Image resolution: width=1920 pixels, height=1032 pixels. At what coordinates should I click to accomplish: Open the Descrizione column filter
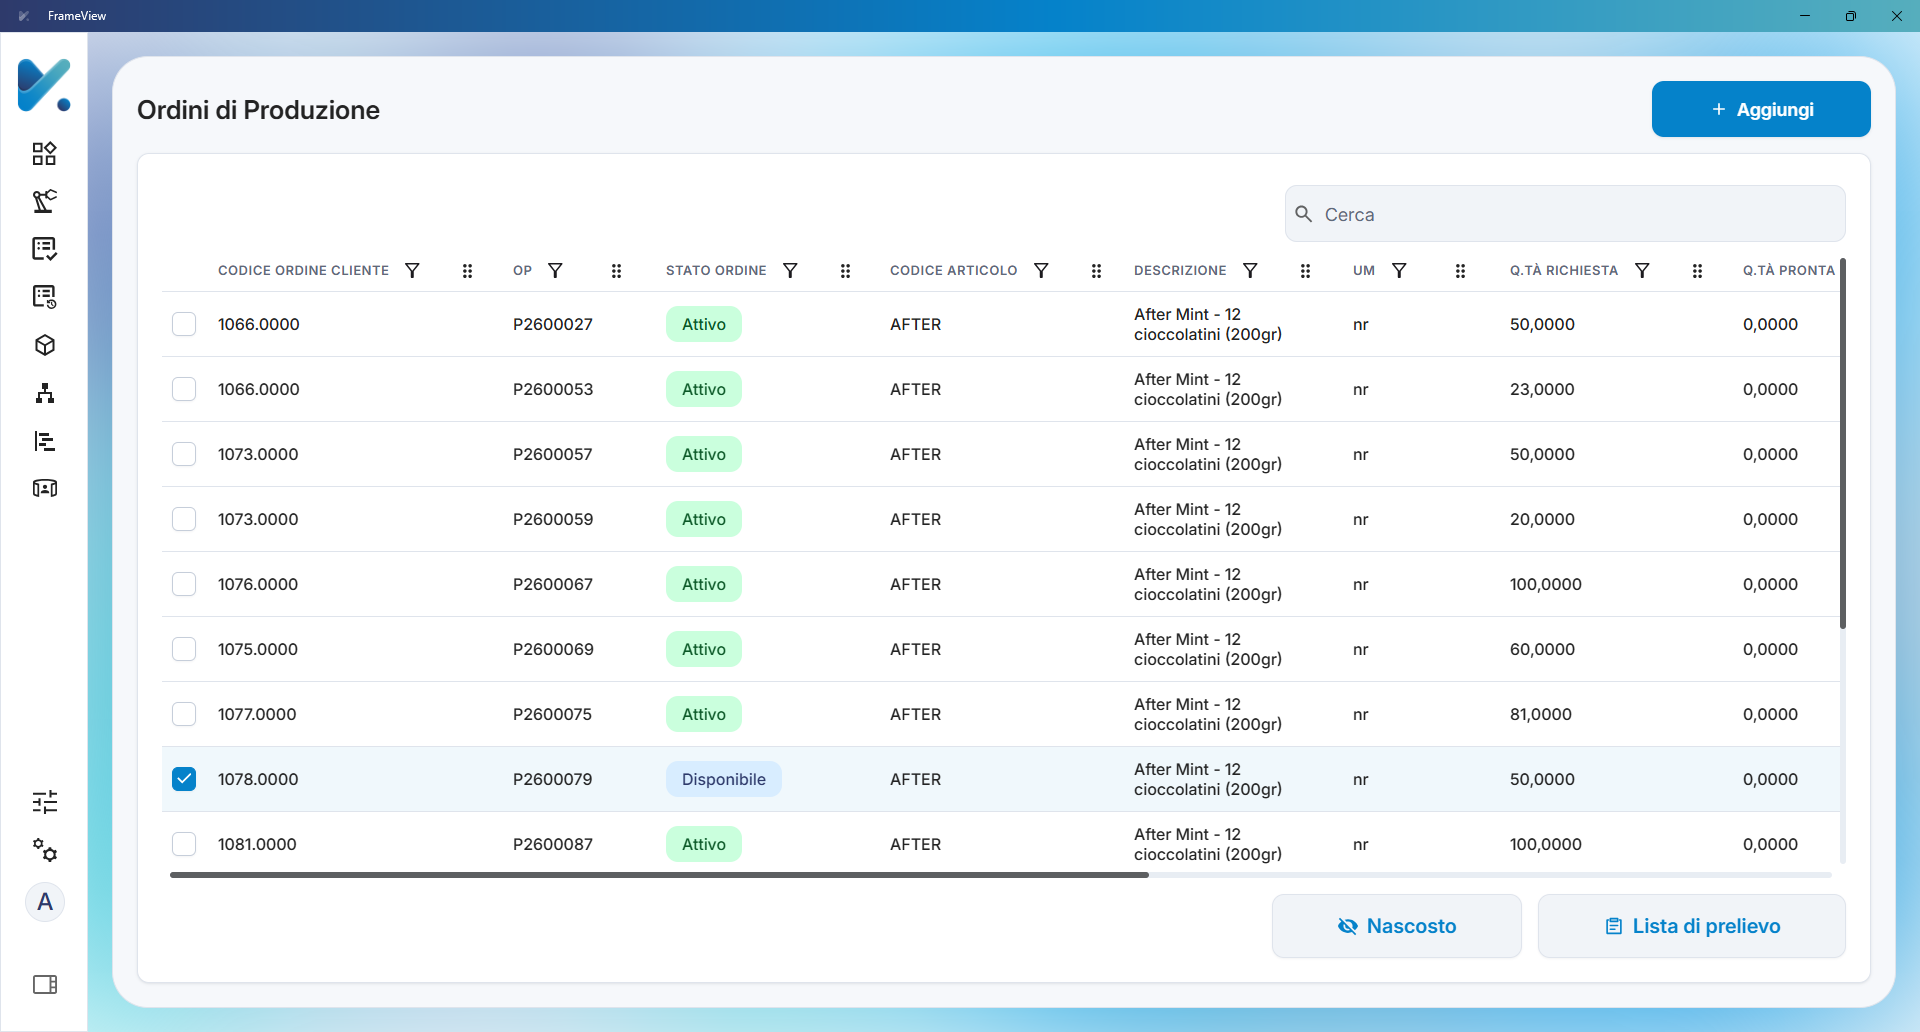(1250, 271)
